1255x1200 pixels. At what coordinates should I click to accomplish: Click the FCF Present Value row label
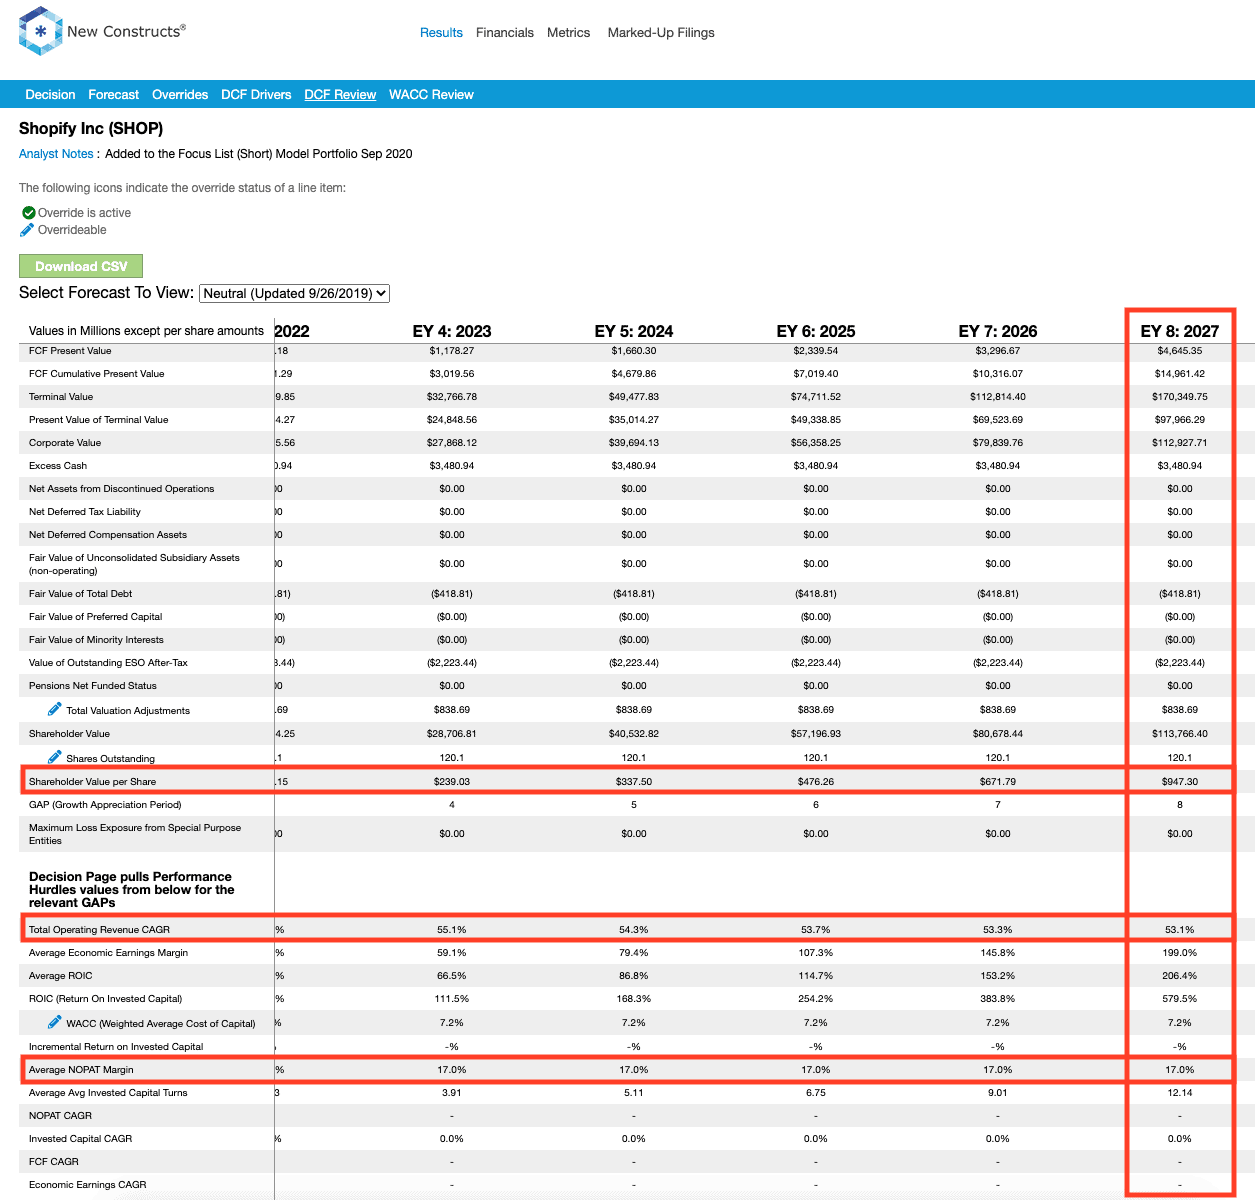[x=70, y=351]
